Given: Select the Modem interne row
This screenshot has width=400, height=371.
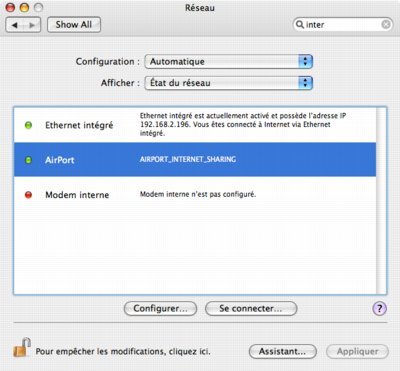Looking at the screenshot, I should (195, 194).
